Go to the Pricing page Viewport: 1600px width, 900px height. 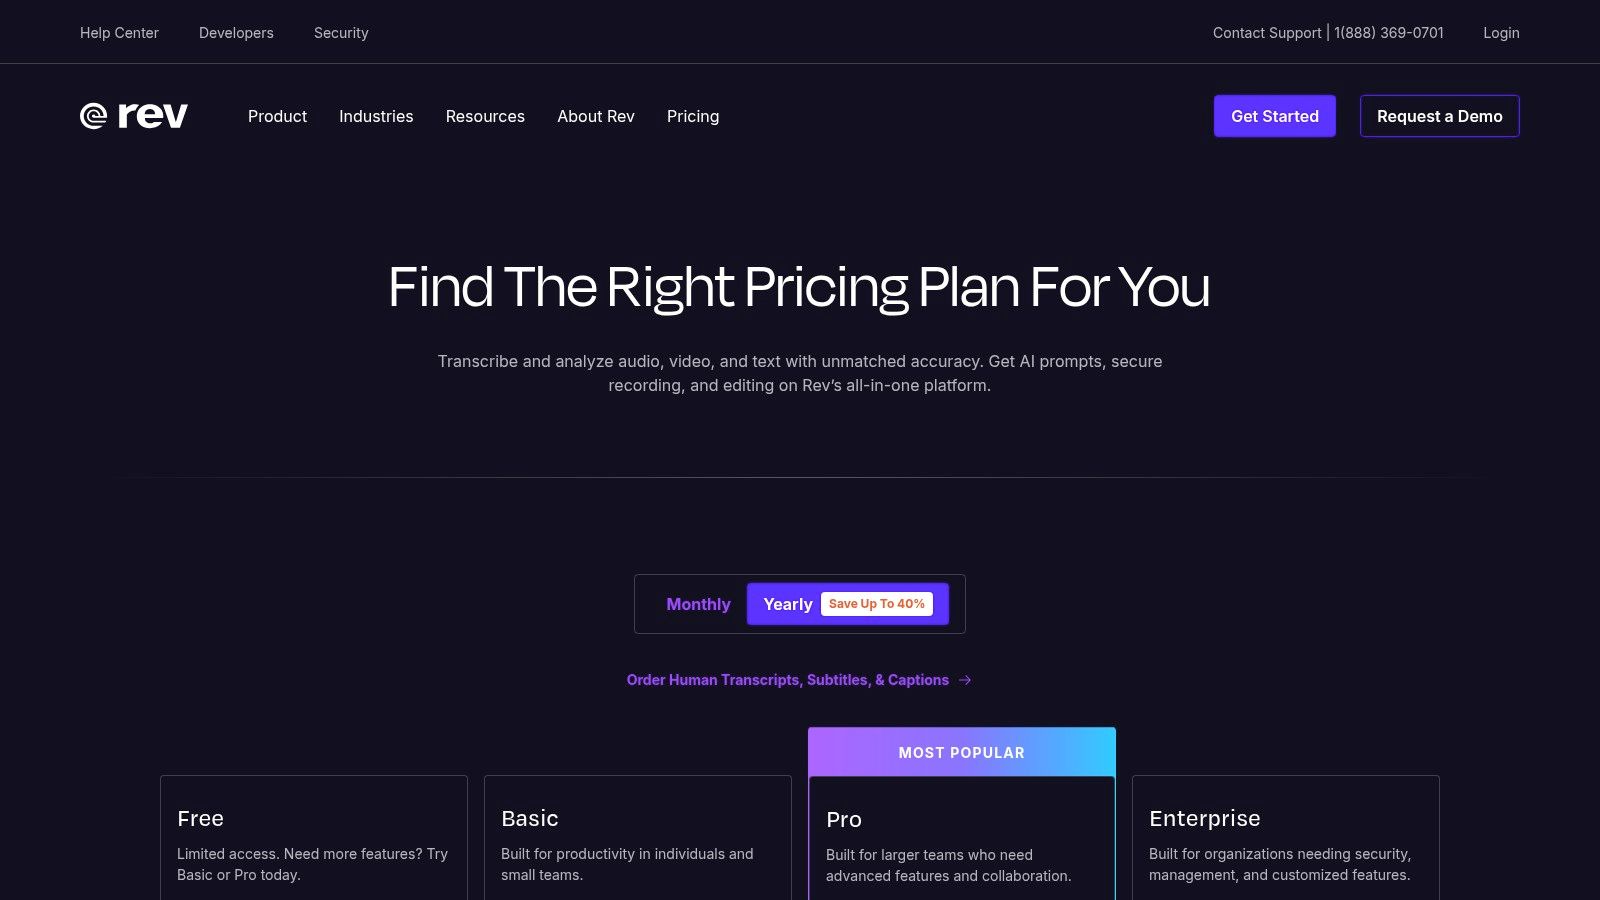coord(693,116)
